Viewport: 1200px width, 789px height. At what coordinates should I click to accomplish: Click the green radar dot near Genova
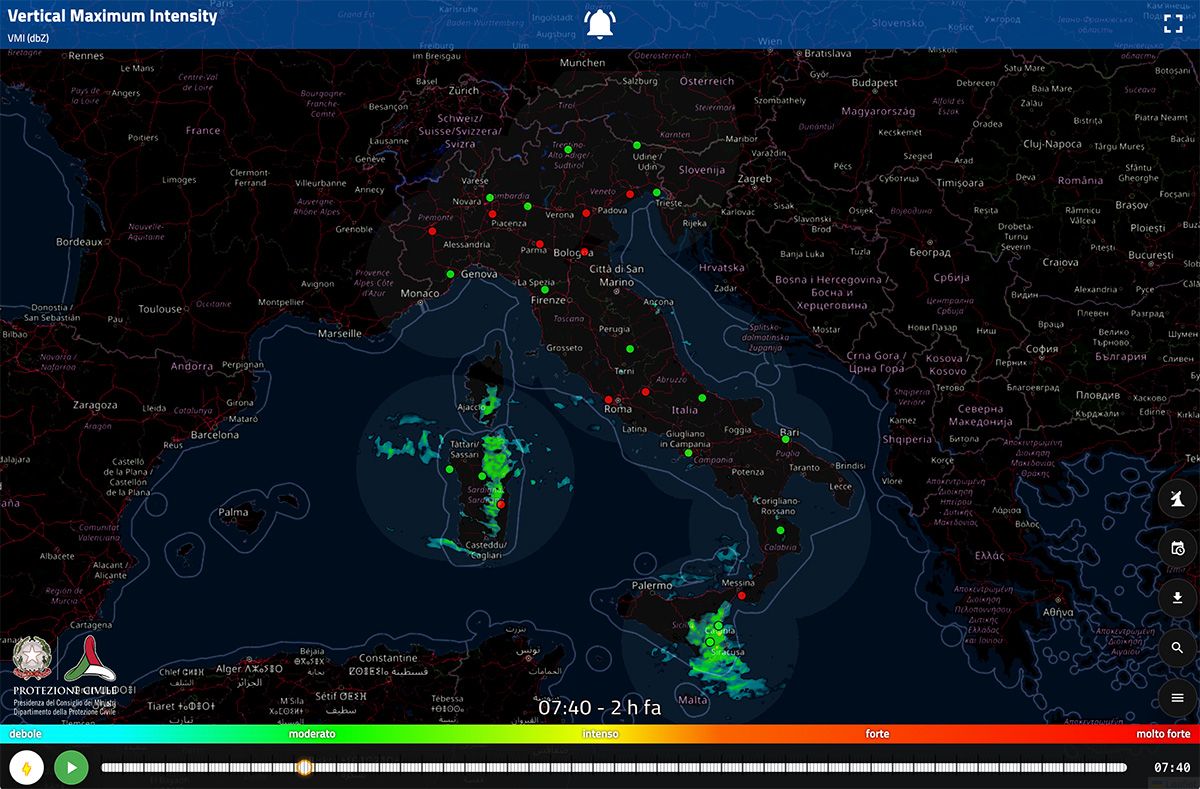point(450,274)
